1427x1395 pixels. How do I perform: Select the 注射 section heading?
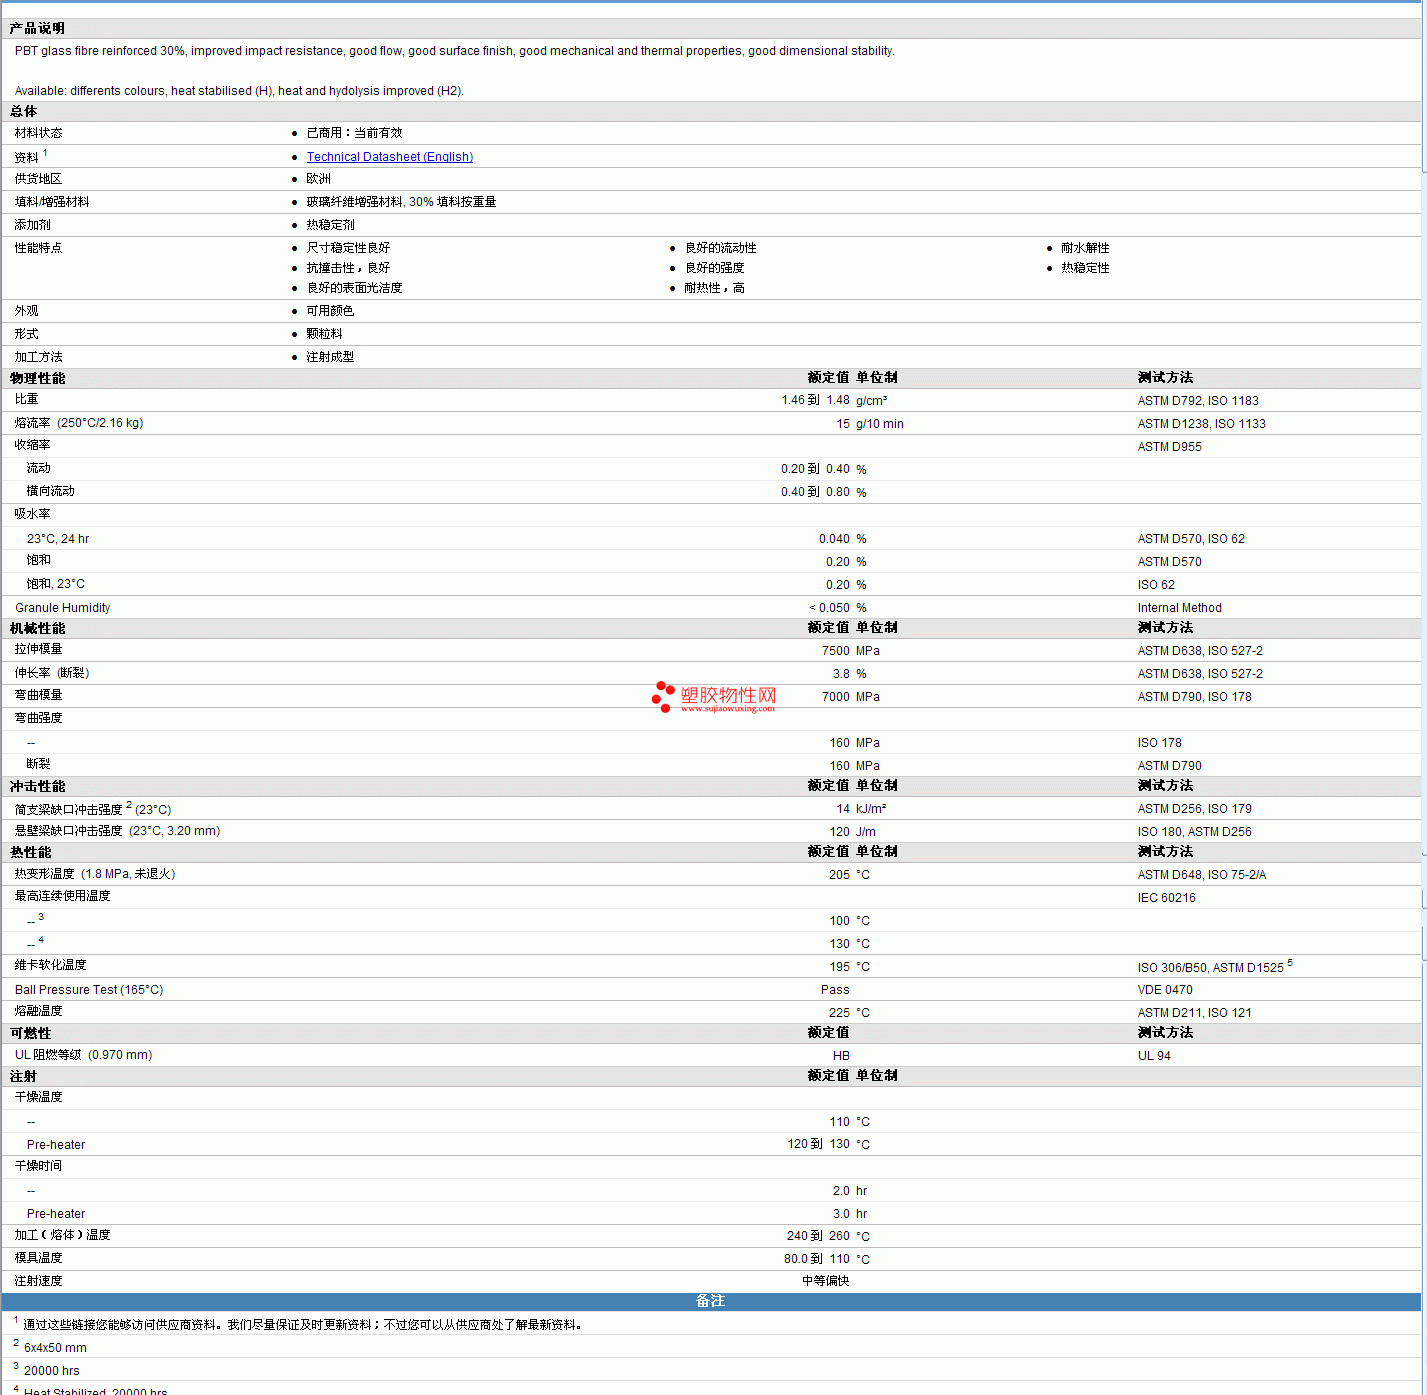23,1076
